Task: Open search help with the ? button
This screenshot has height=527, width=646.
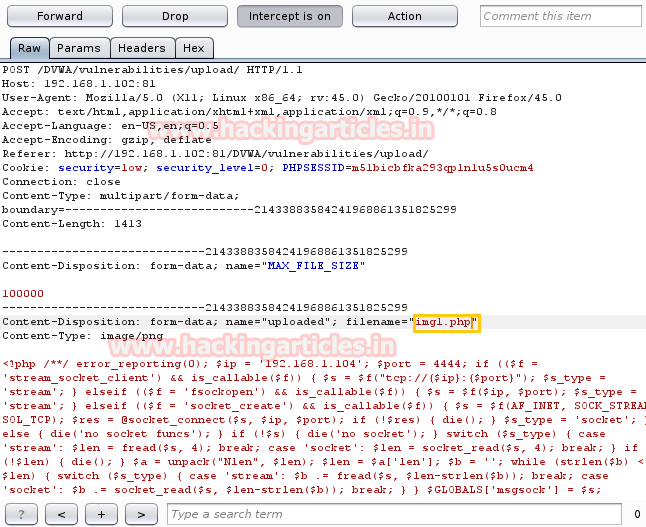Action: coord(21,514)
